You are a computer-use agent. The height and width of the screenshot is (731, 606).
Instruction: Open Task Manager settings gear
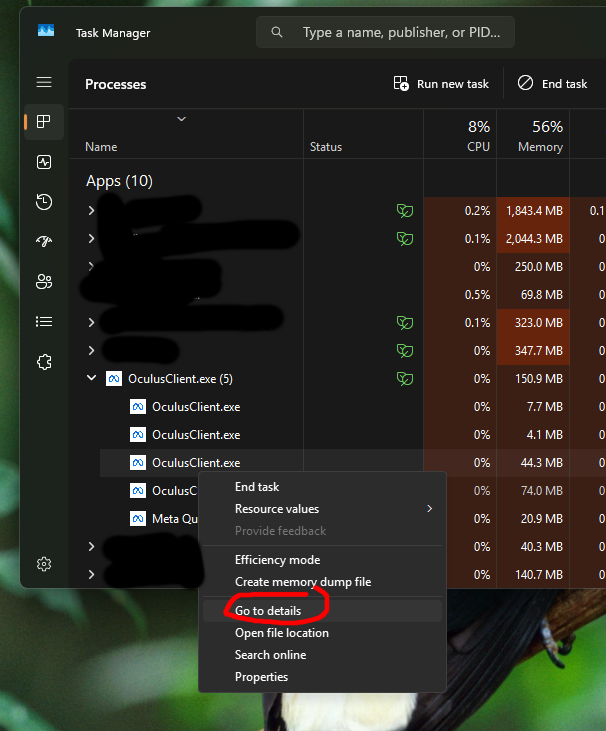(x=43, y=564)
